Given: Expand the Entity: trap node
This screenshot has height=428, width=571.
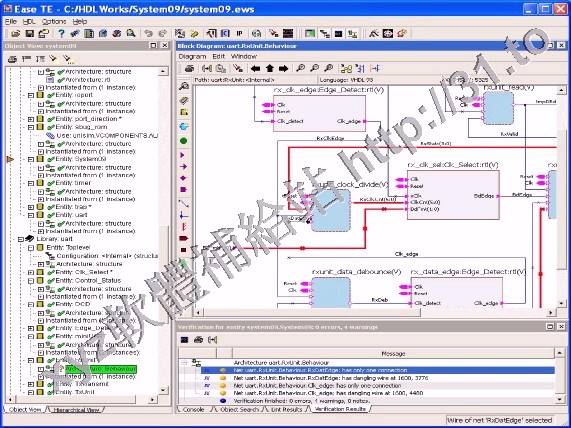Looking at the screenshot, I should point(31,207).
